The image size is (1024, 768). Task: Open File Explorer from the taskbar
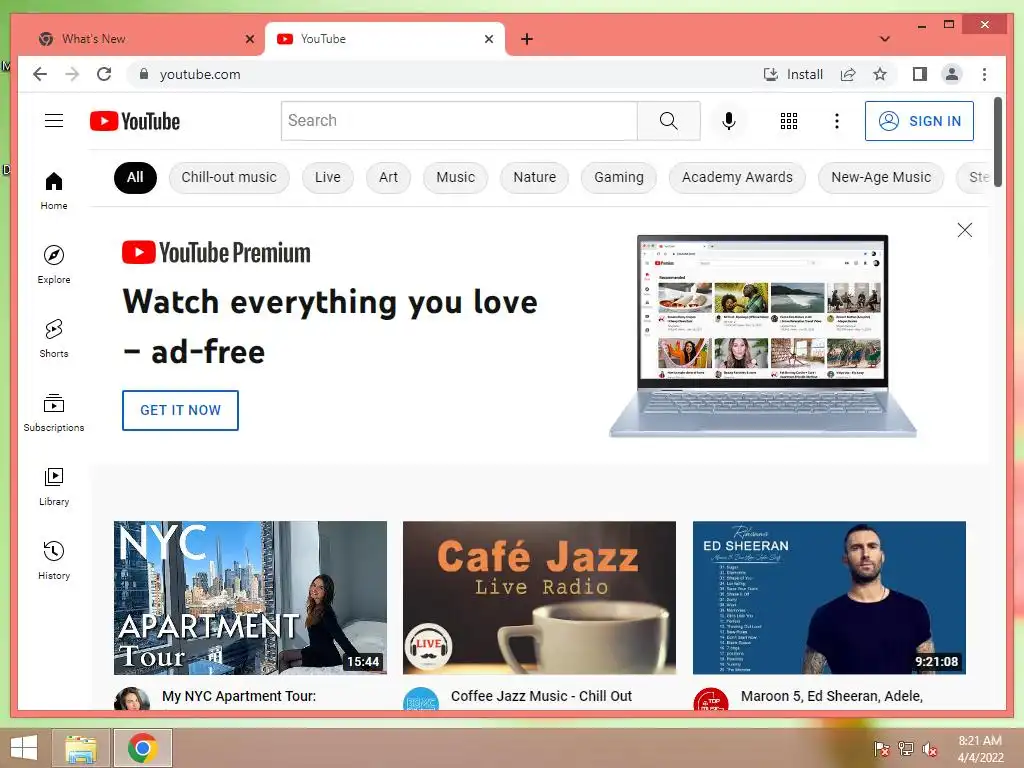[81, 748]
